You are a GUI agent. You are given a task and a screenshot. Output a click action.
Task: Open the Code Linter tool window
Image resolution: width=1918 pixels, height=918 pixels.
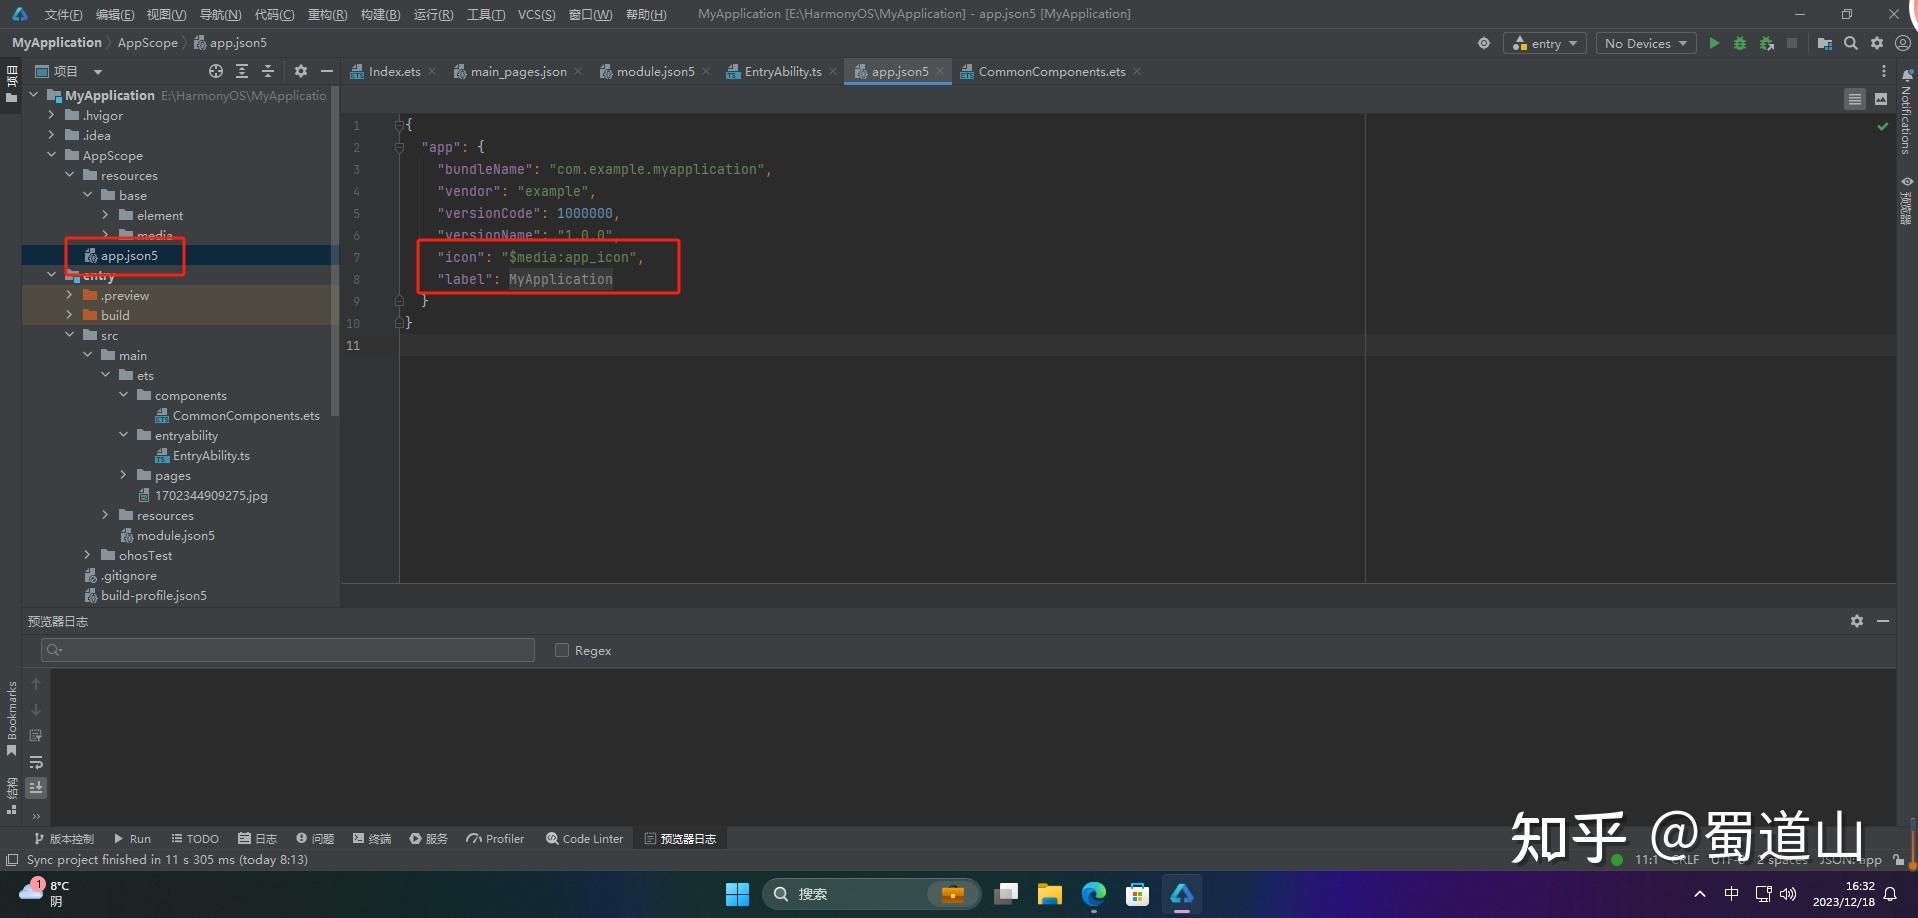pyautogui.click(x=584, y=839)
